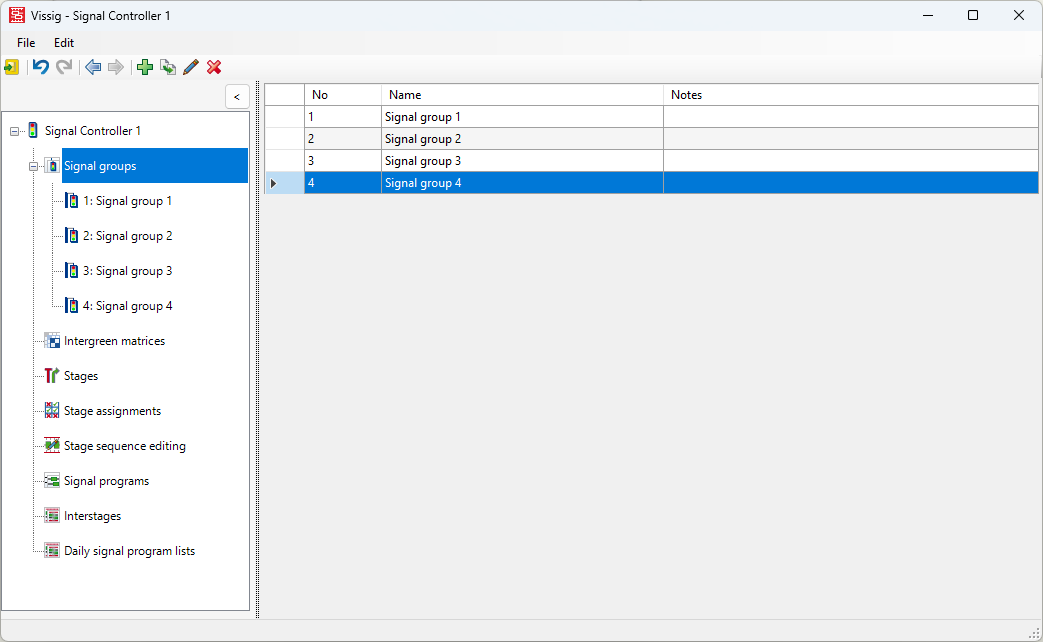Click the blue Back arrow icon
Viewport: 1043px width, 642px height.
(93, 67)
